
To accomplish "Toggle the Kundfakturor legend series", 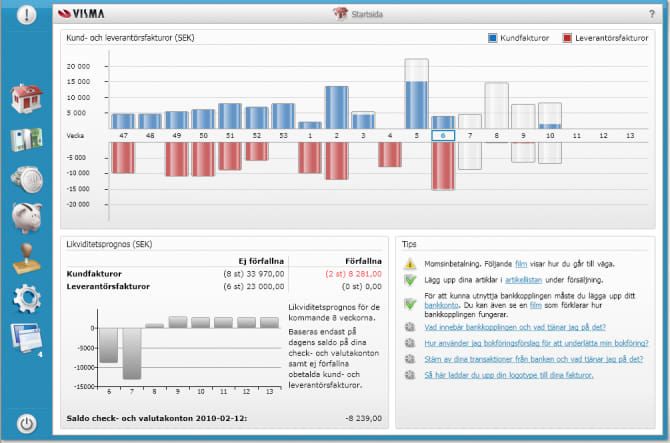I will (520, 37).
